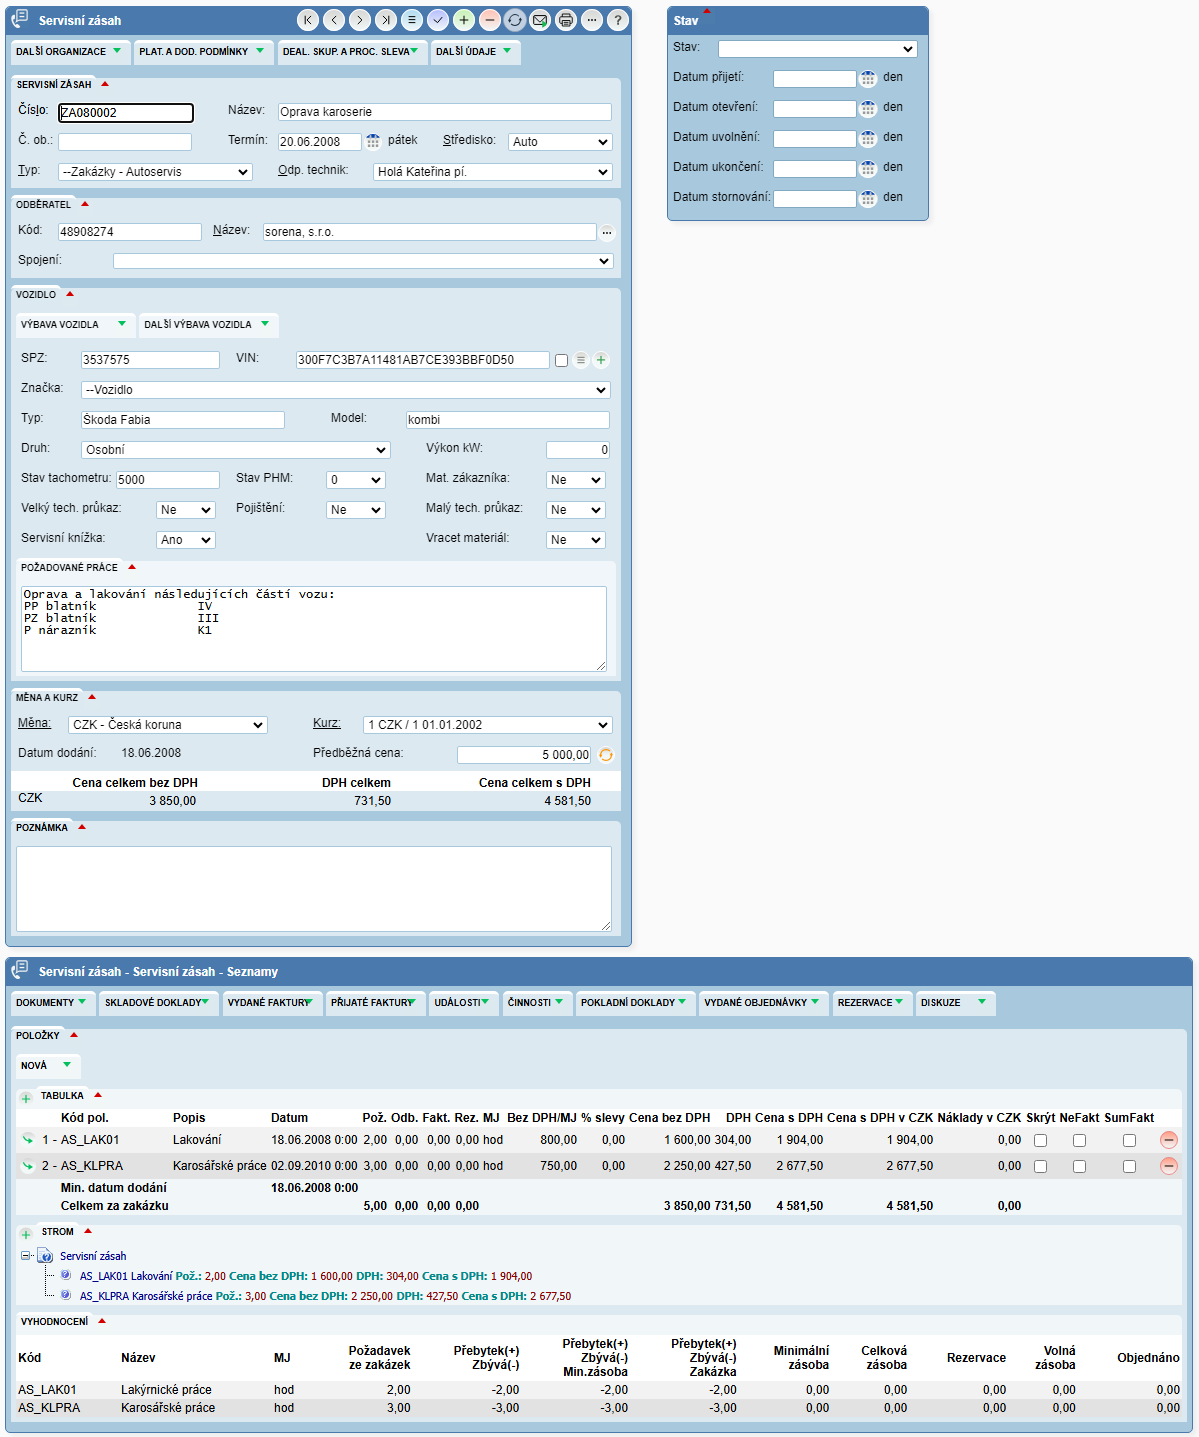The image size is (1199, 1437).
Task: Toggle the checkbox next to VIN field
Action: click(561, 360)
